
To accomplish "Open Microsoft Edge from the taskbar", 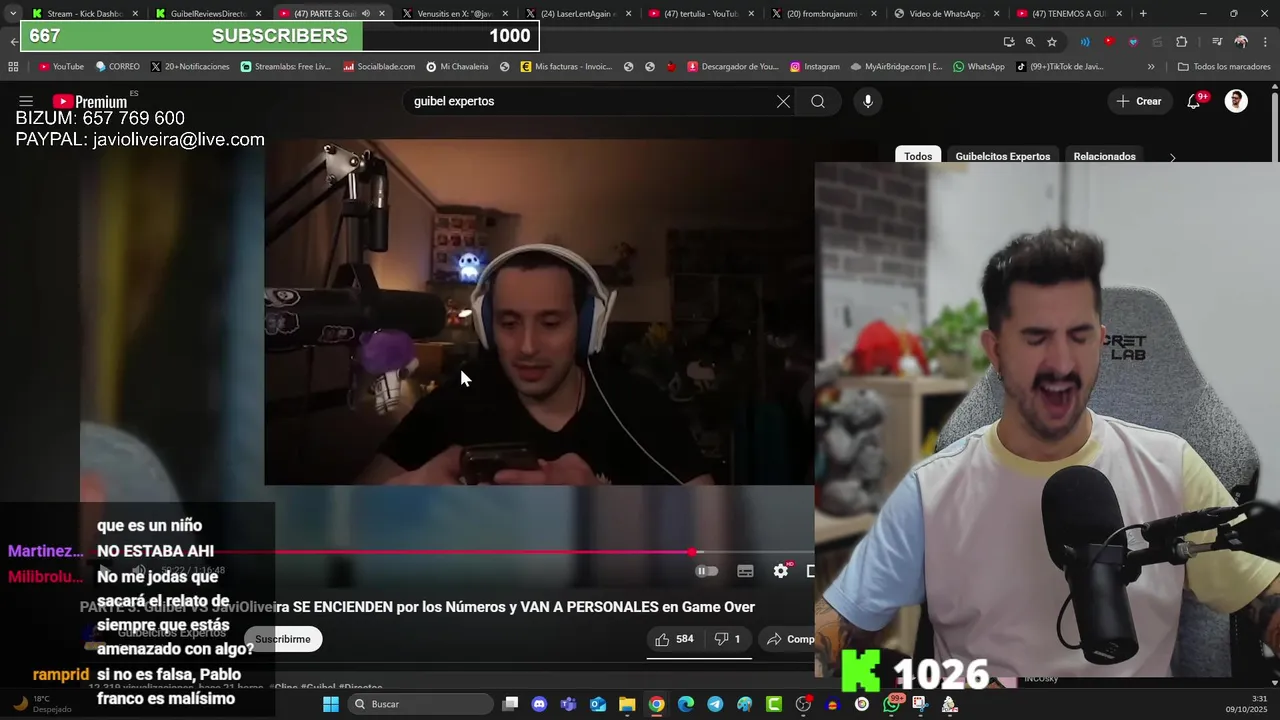I will [686, 704].
